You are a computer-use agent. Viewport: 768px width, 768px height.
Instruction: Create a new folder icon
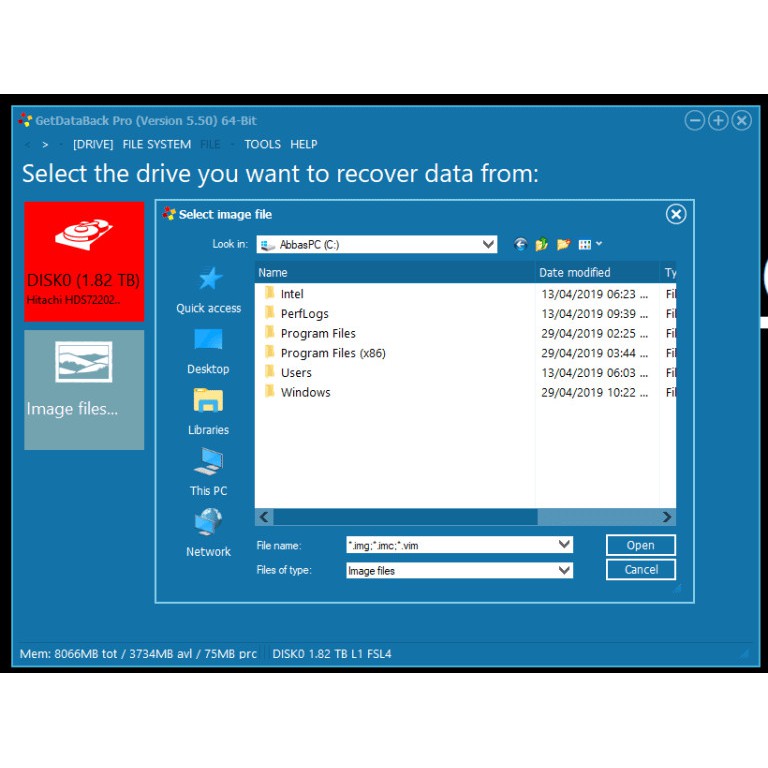tap(563, 244)
